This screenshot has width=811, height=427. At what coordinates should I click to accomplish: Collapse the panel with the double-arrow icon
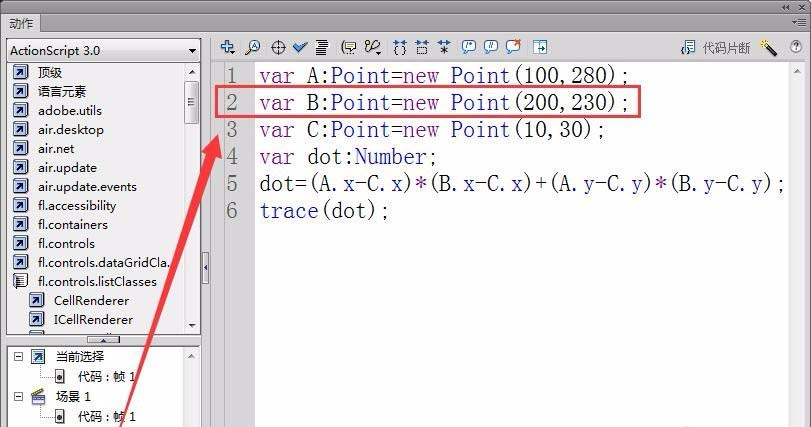786,7
